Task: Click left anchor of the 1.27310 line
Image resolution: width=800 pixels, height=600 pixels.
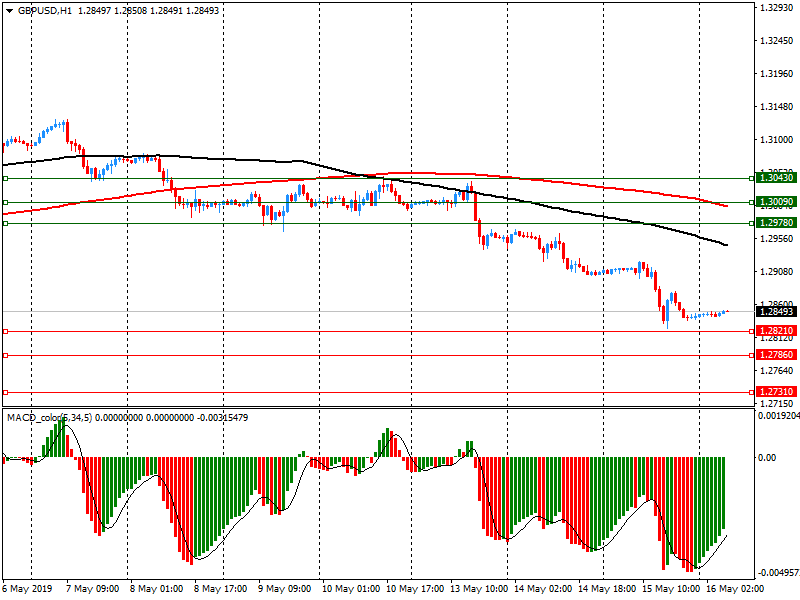Action: coord(6,392)
